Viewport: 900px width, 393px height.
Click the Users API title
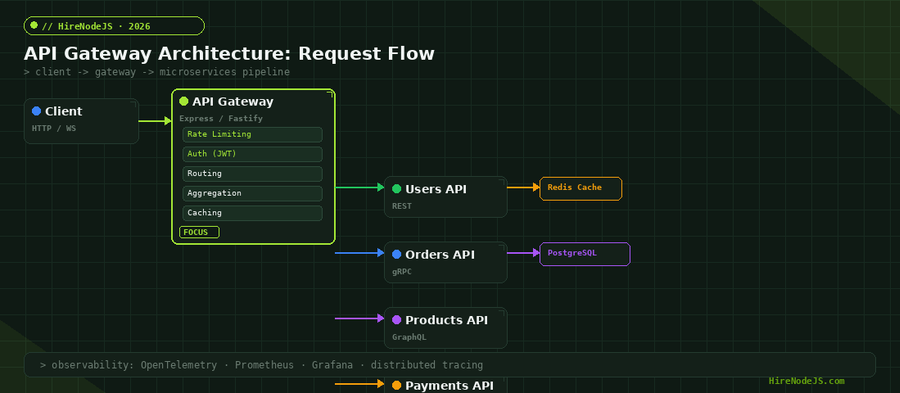(436, 189)
